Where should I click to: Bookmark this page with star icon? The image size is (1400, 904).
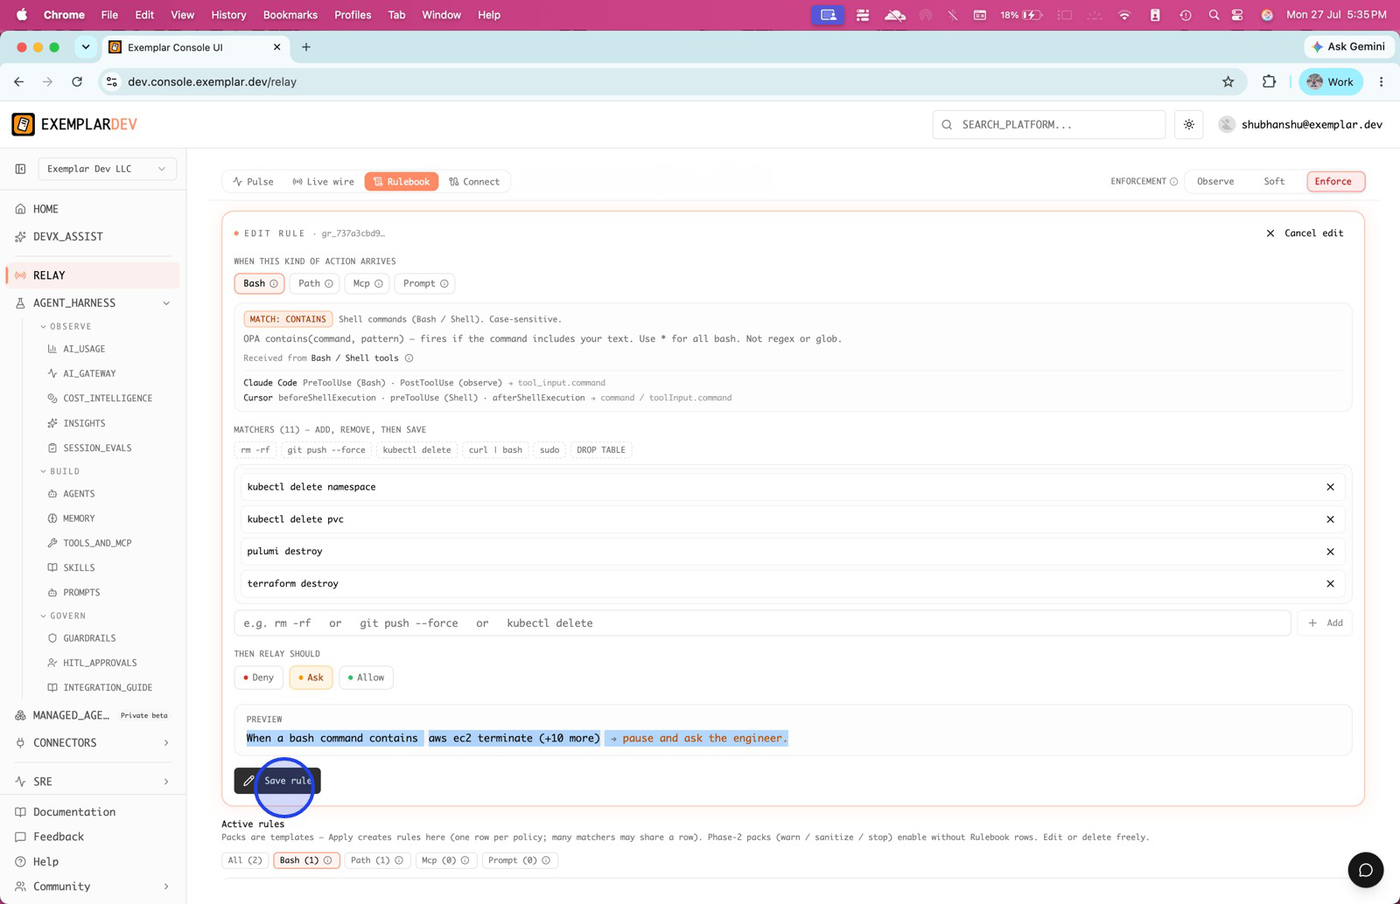click(1228, 82)
